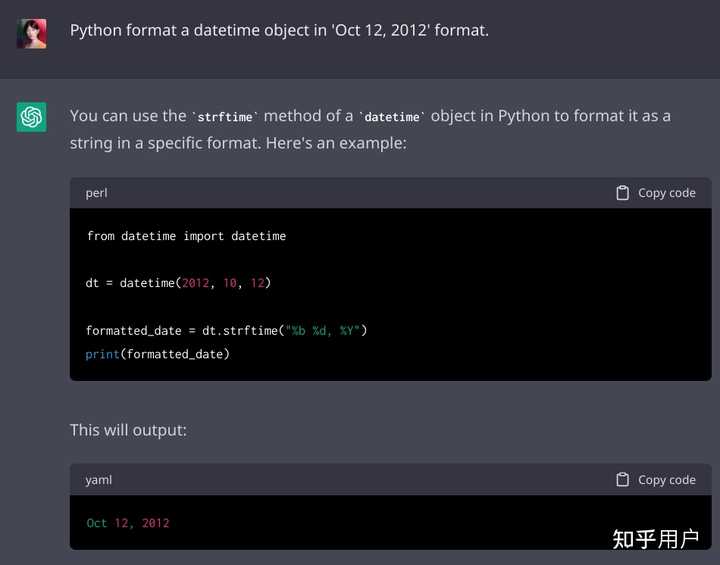Click the blue "print" keyword
The height and width of the screenshot is (565, 720).
tap(102, 354)
